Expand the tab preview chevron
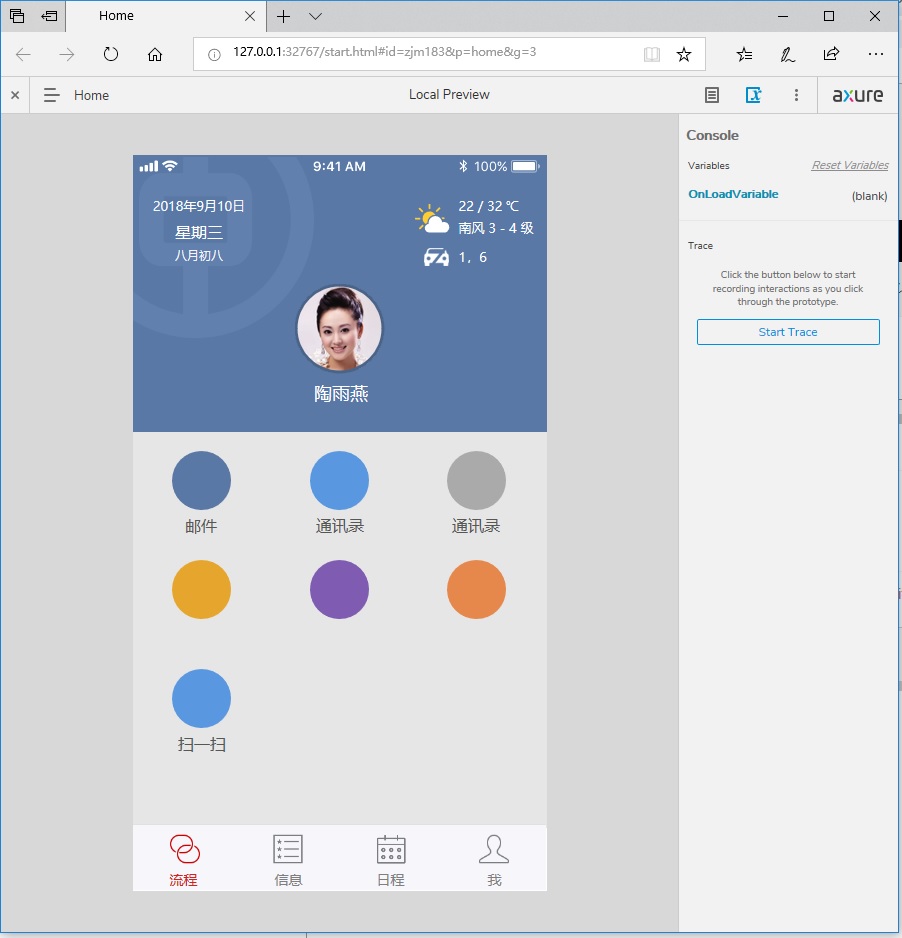The image size is (902, 938). [315, 16]
